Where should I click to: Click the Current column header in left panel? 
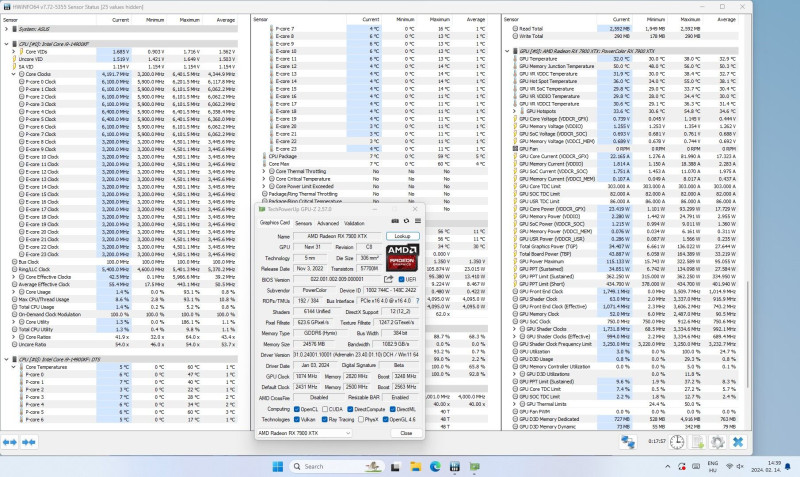click(x=120, y=20)
